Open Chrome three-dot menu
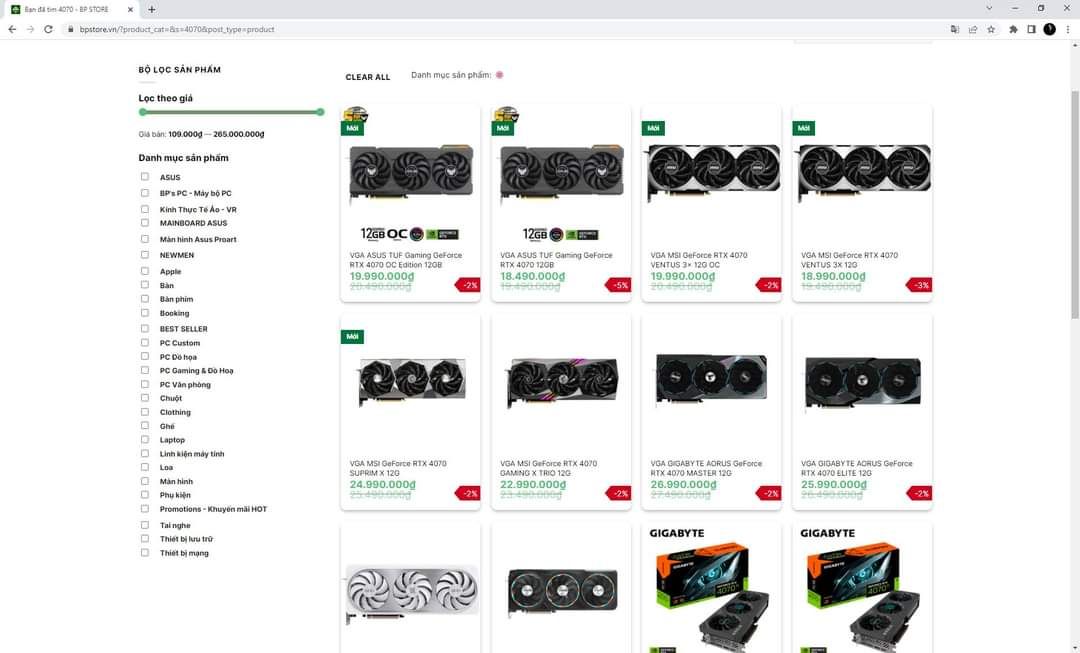 (1068, 30)
